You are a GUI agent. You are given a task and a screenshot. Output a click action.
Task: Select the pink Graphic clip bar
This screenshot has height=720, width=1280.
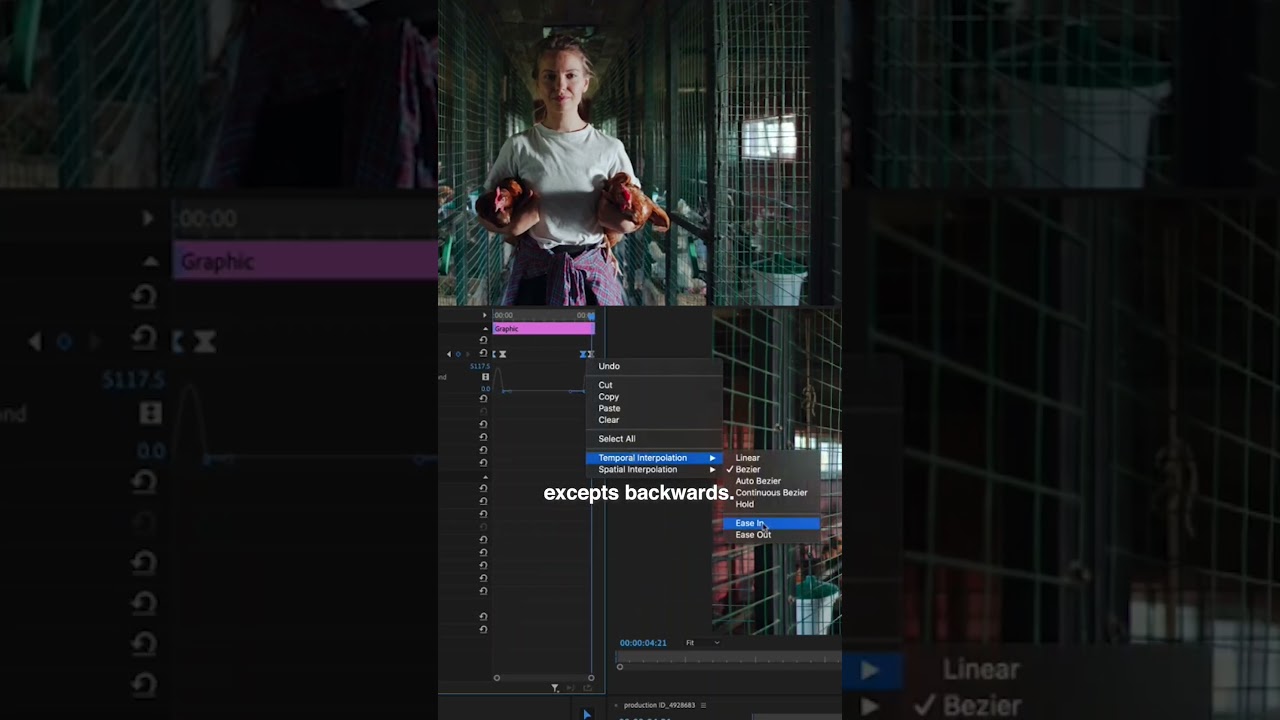(x=543, y=328)
